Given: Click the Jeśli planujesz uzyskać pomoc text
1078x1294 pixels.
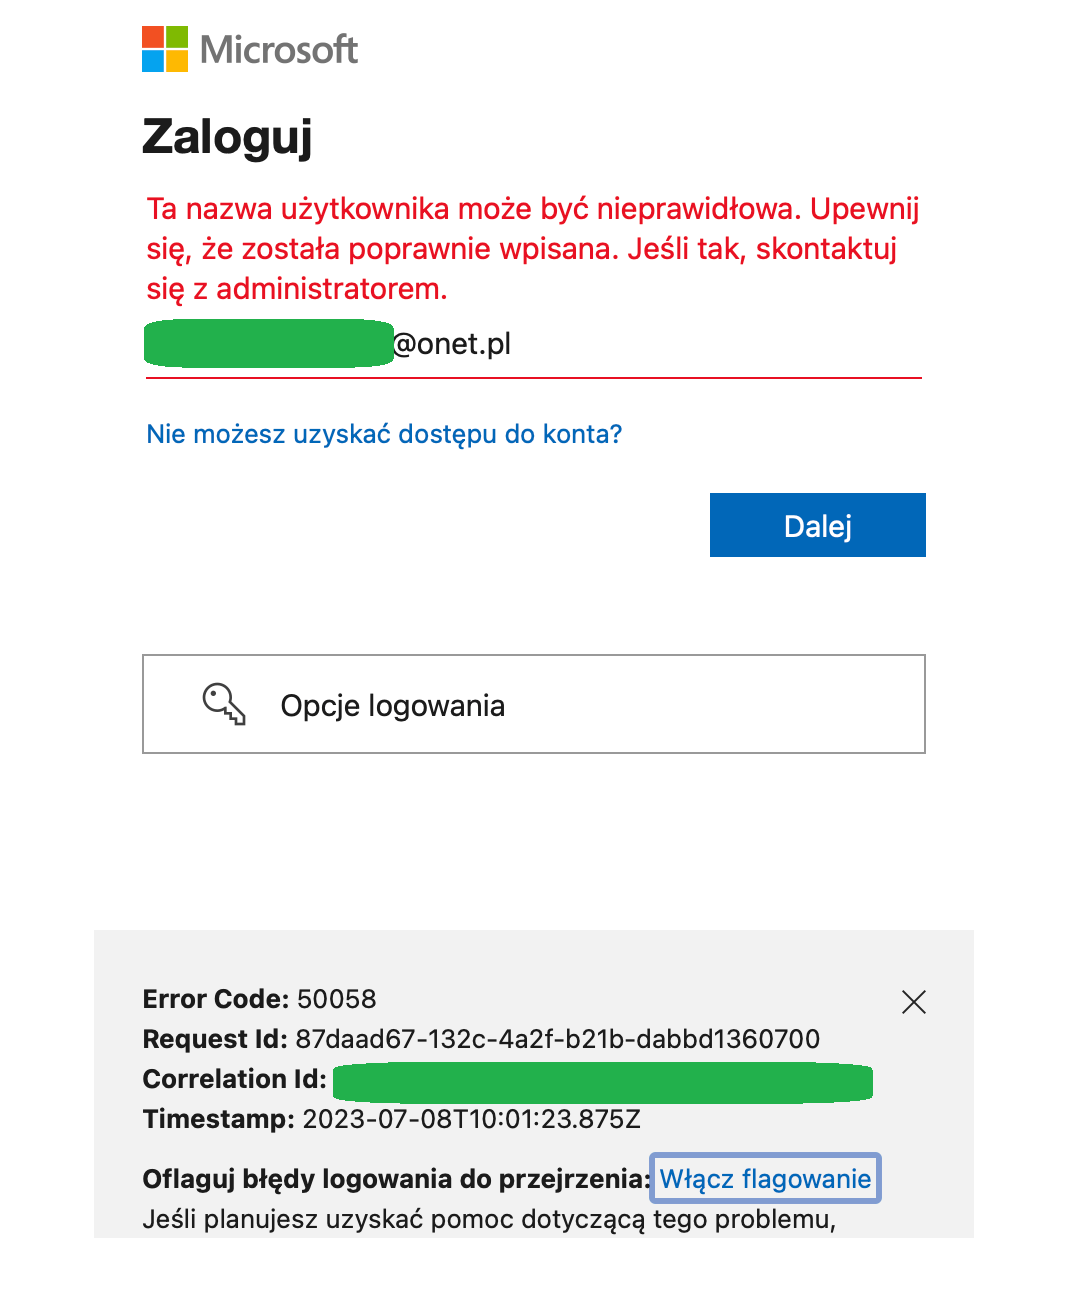Looking at the screenshot, I should point(489,1220).
